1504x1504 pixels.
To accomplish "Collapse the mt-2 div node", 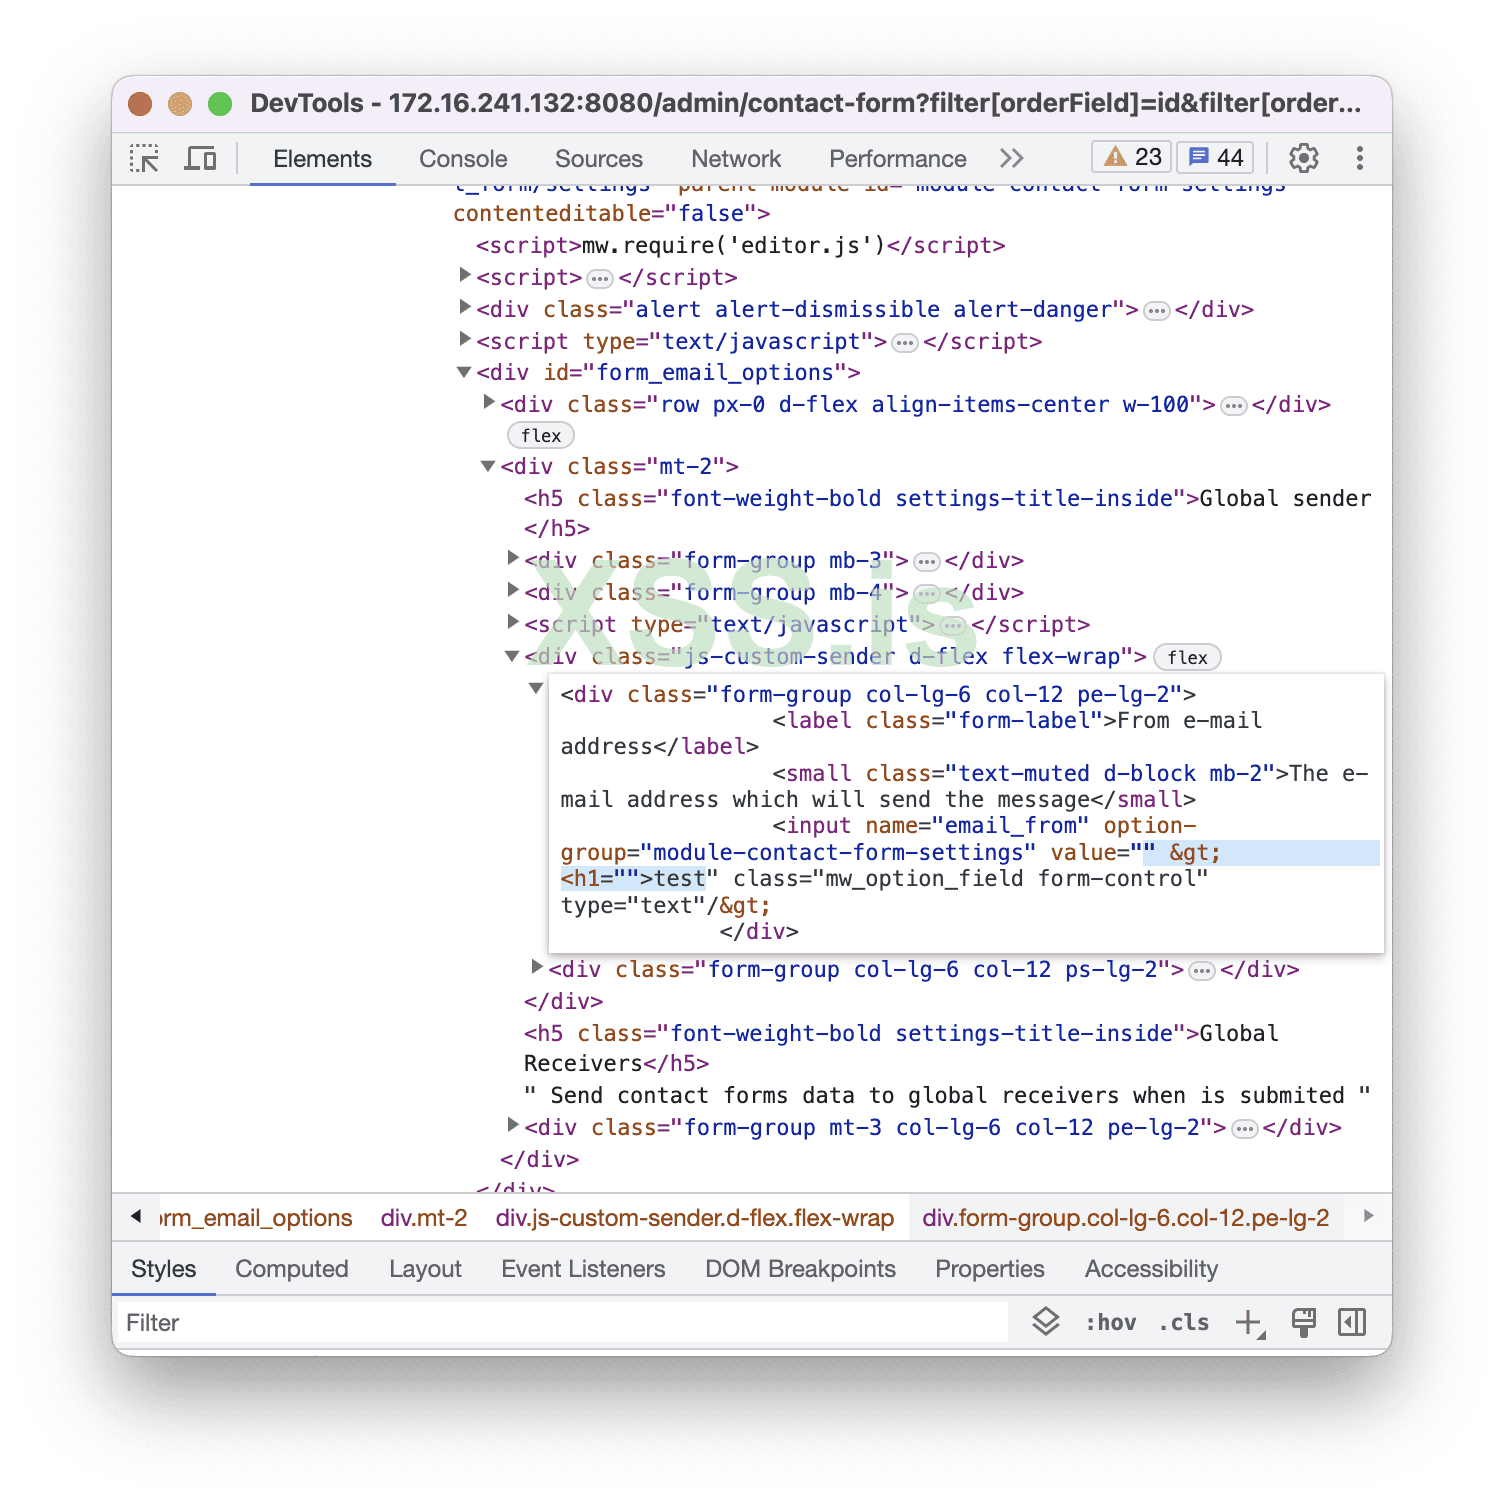I will 488,466.
